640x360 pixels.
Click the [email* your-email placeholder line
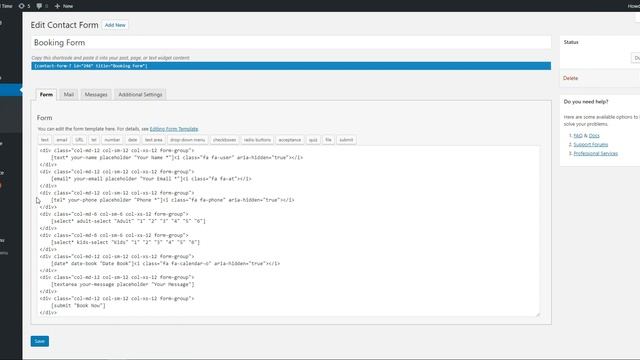151,179
